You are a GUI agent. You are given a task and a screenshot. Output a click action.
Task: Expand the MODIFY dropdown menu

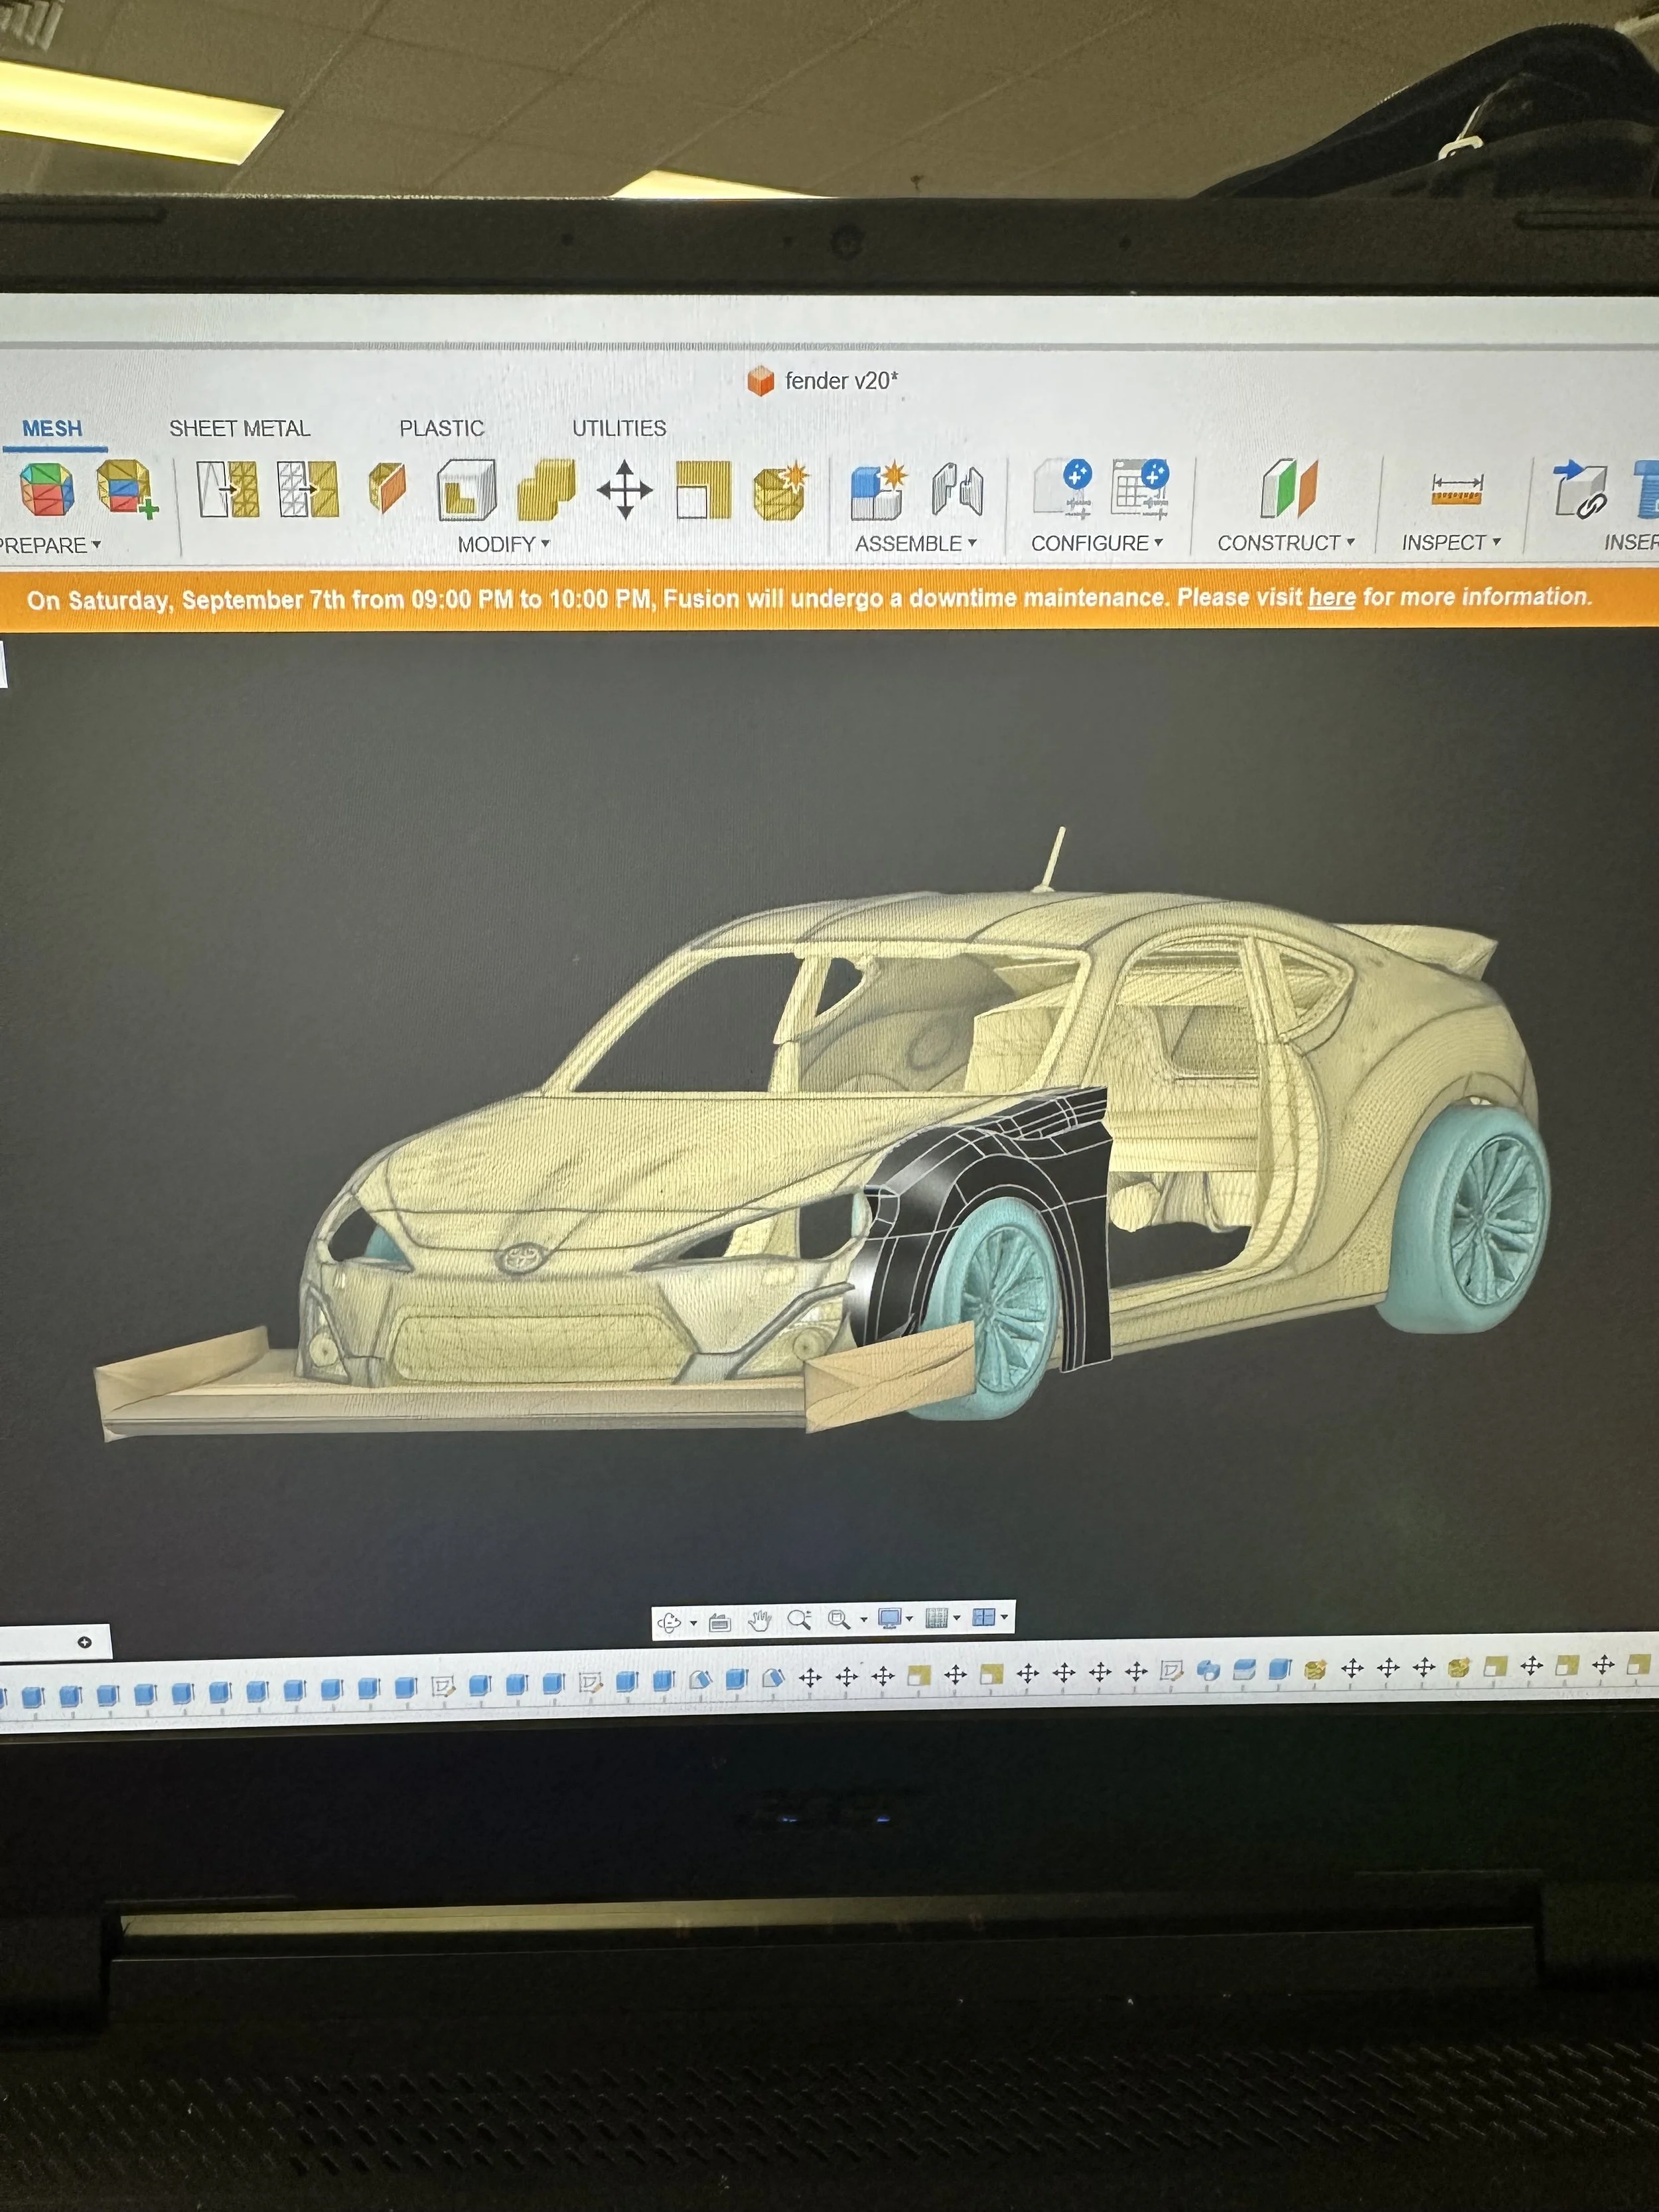pos(503,545)
